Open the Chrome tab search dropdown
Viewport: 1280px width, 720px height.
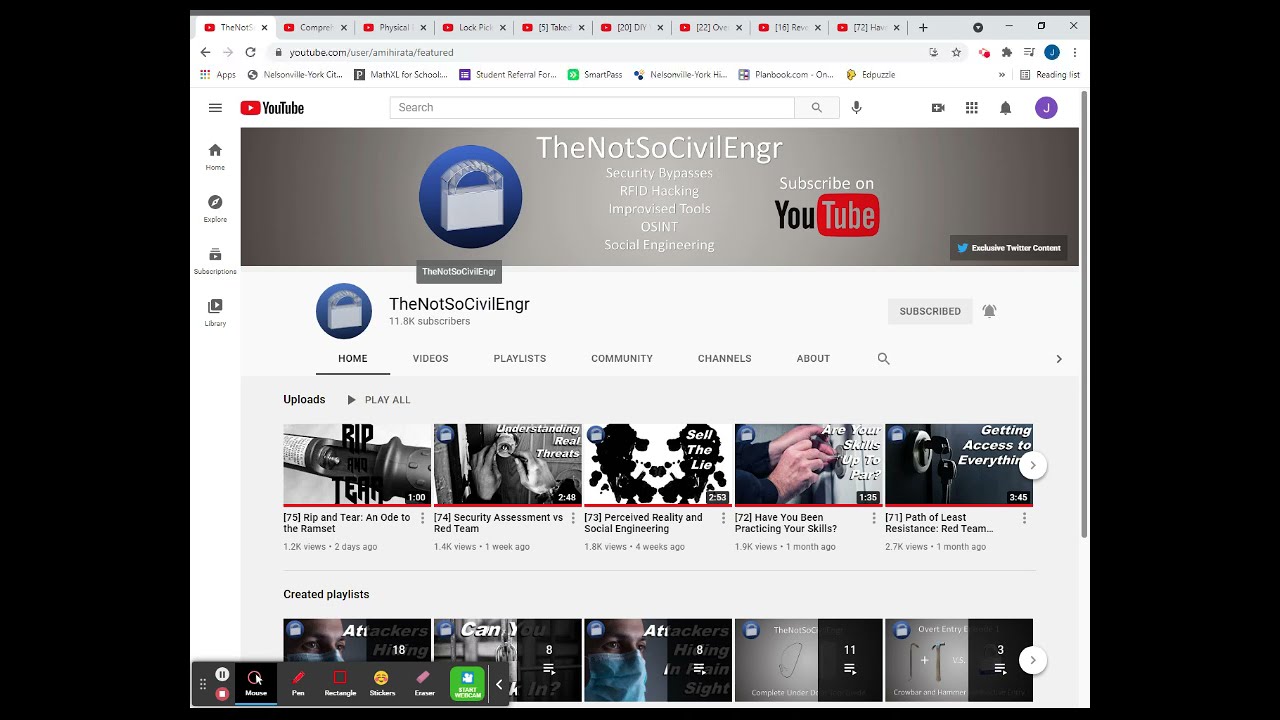[978, 27]
